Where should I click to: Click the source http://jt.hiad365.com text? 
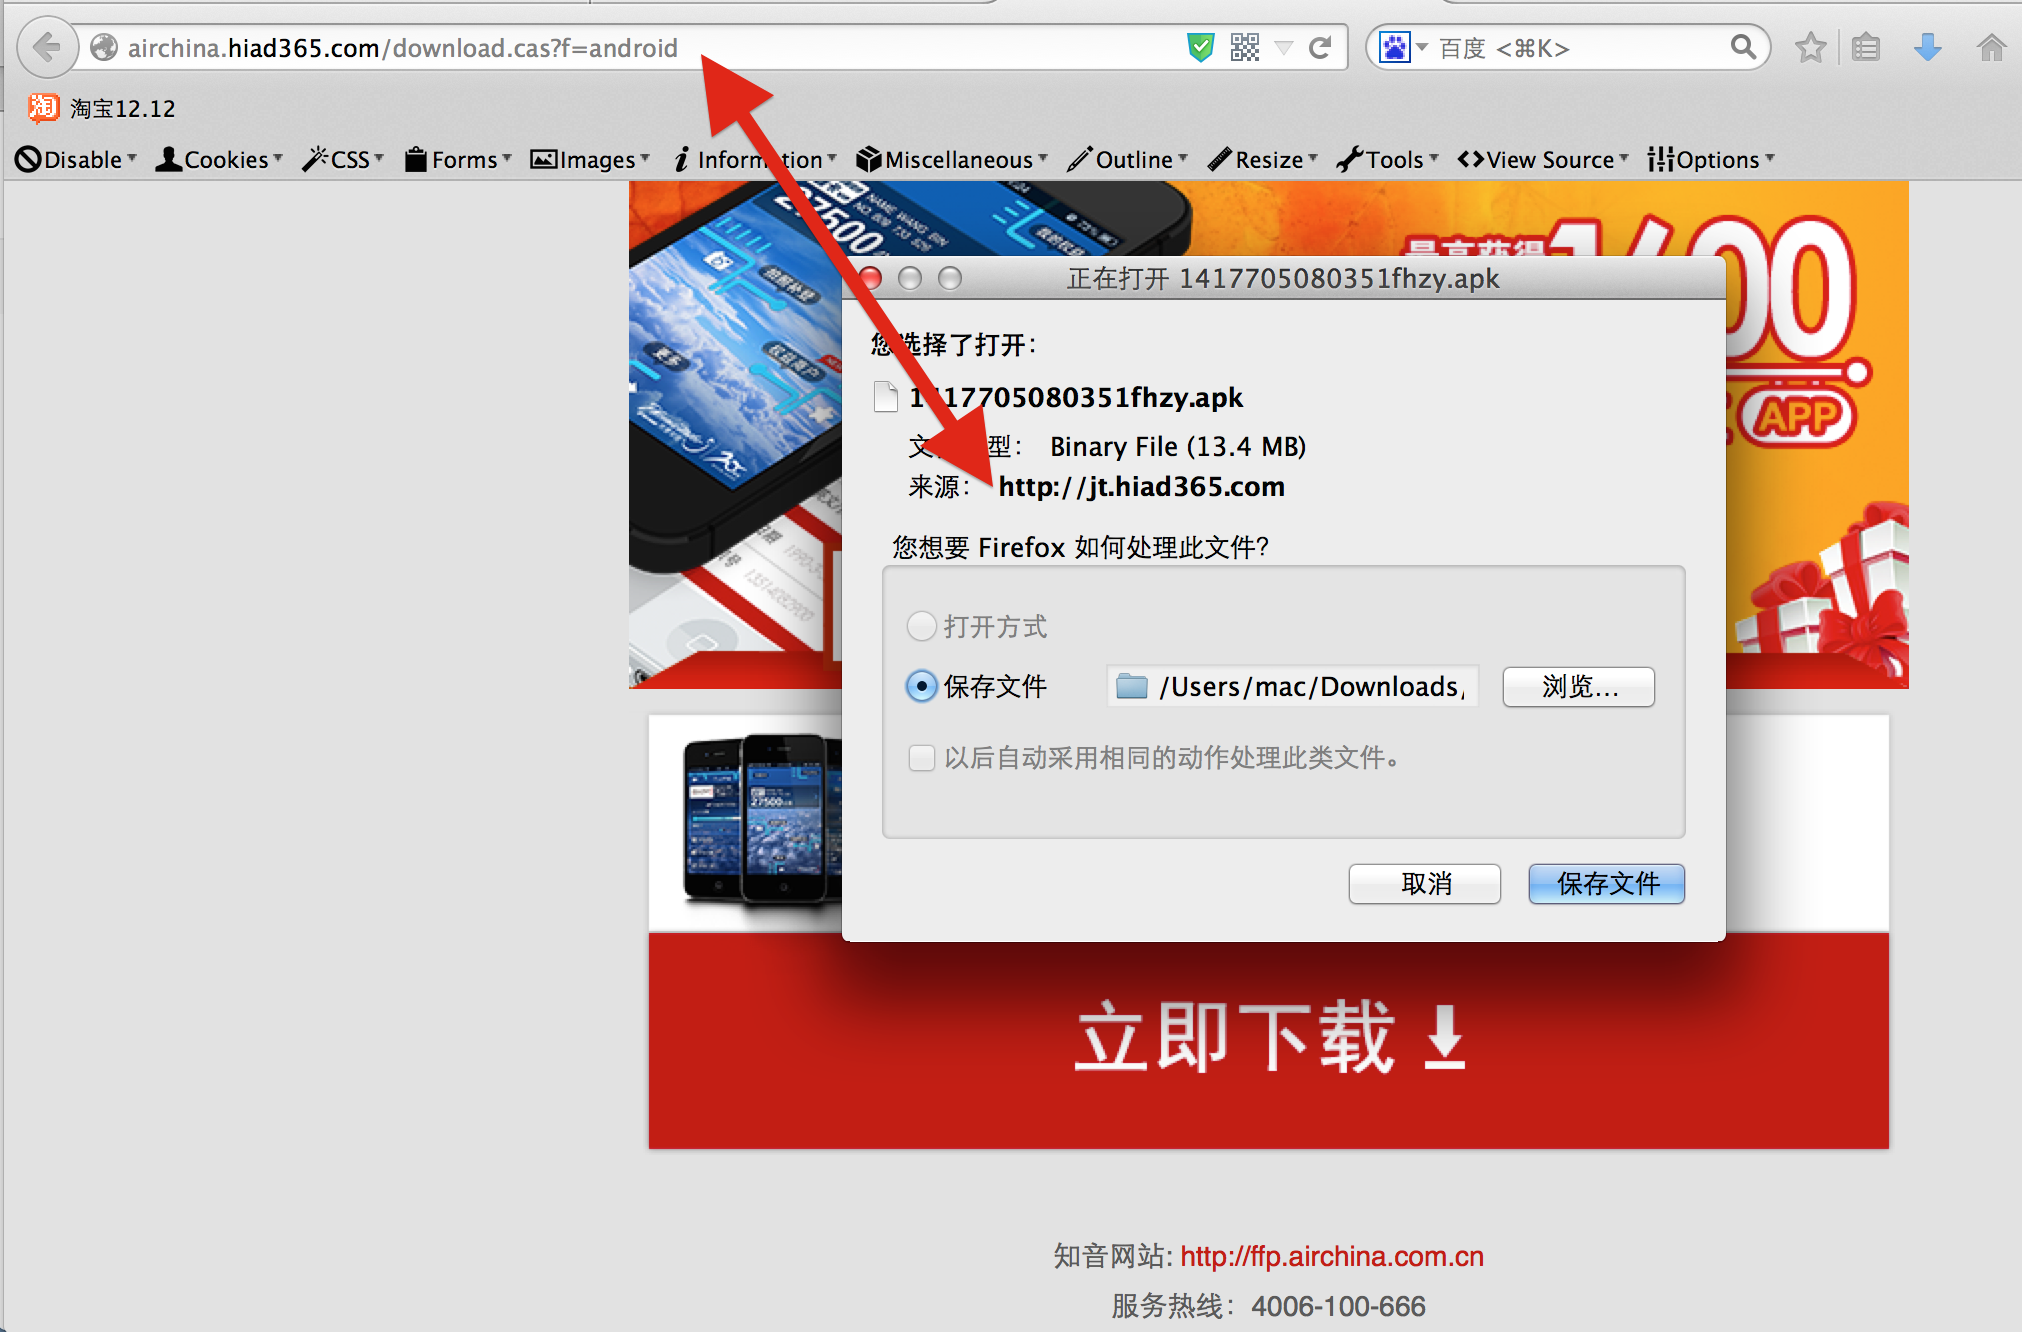1141,487
